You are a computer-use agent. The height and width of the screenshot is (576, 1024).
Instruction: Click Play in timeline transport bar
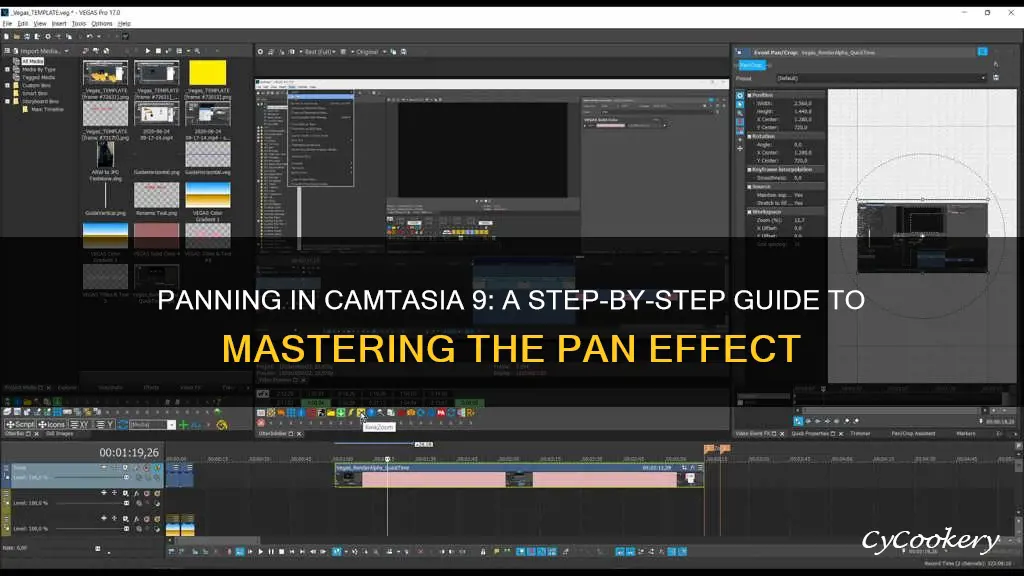pyautogui.click(x=261, y=552)
